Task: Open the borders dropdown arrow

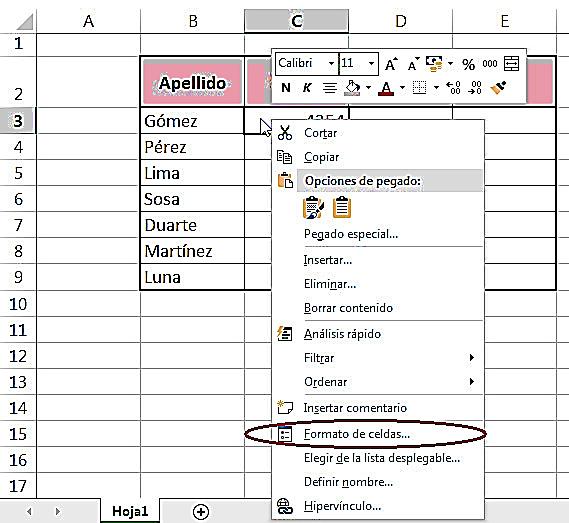Action: coord(436,87)
